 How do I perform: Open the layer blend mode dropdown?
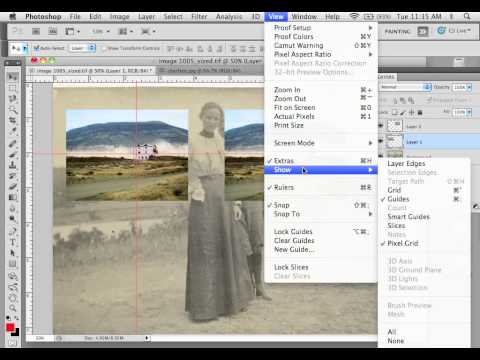[x=406, y=87]
